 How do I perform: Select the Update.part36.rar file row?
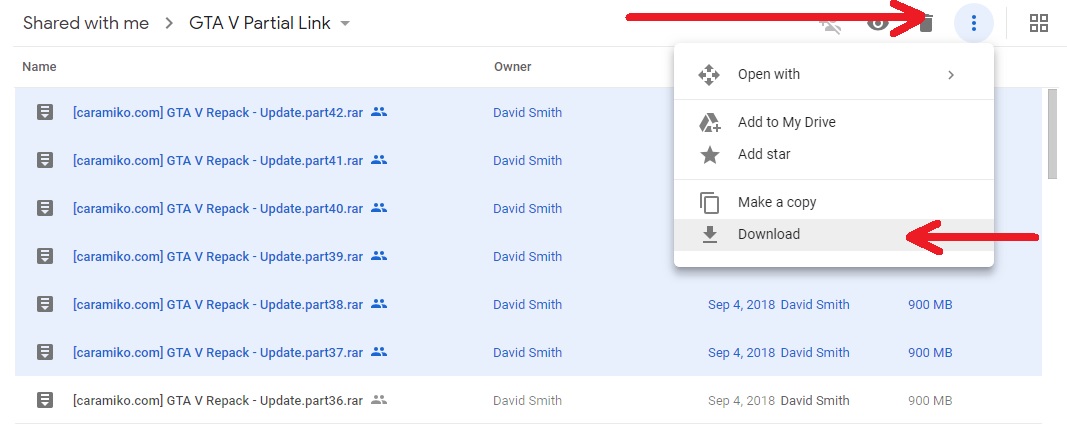pos(217,400)
